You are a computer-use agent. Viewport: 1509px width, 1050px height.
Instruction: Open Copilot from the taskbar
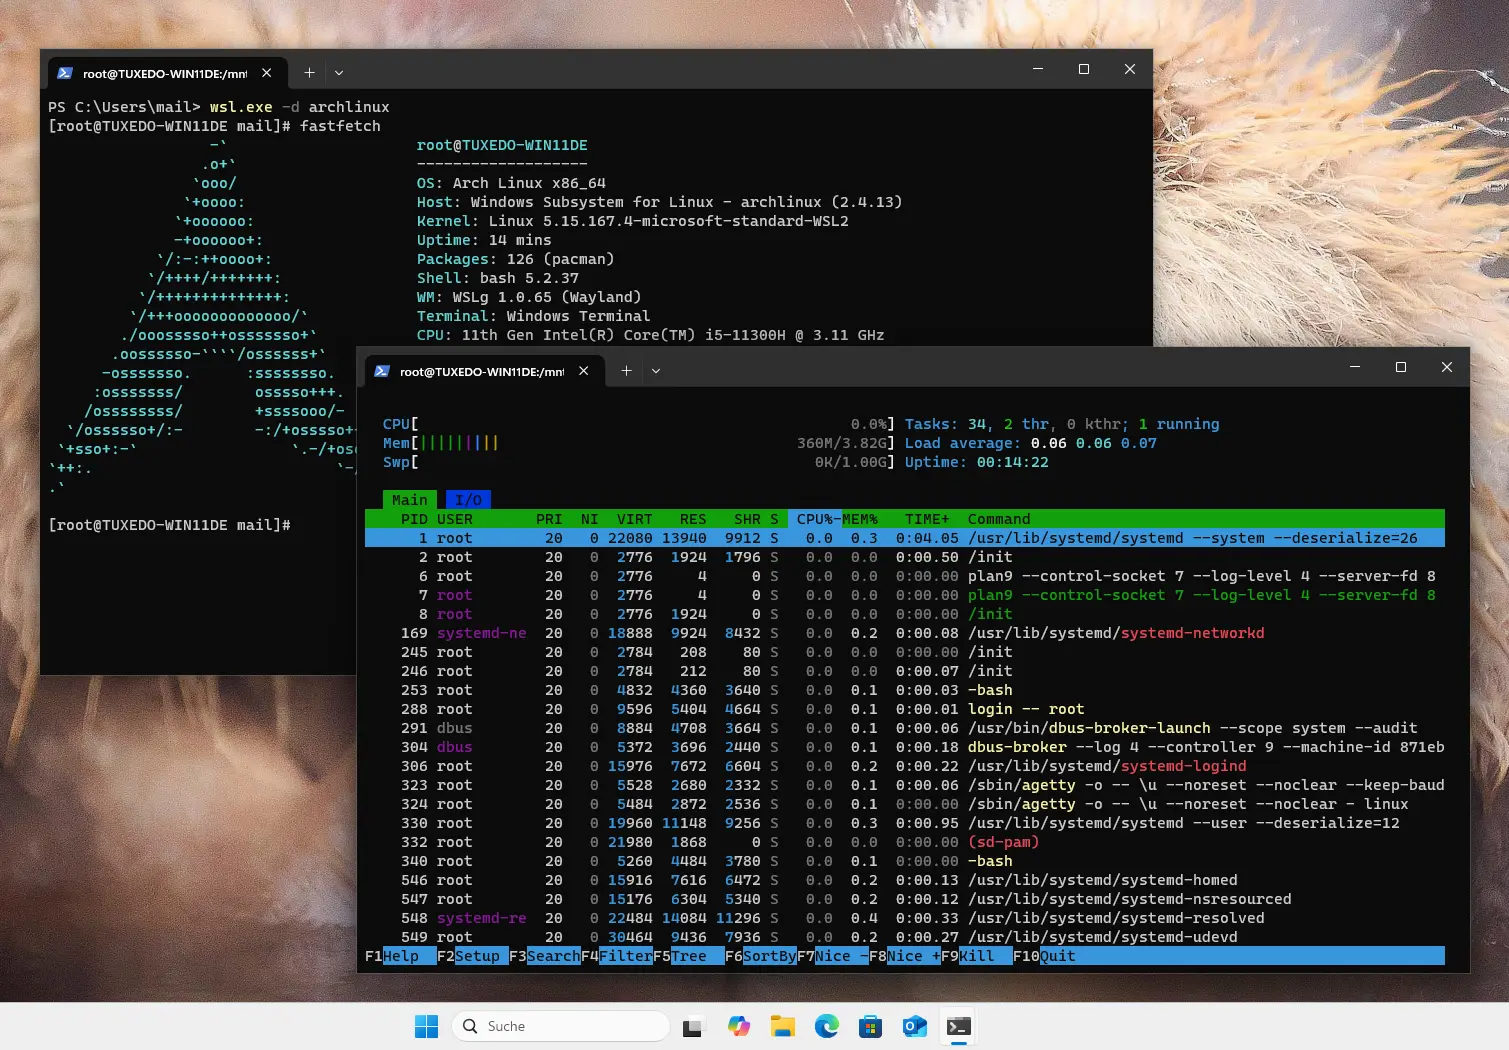click(738, 1026)
